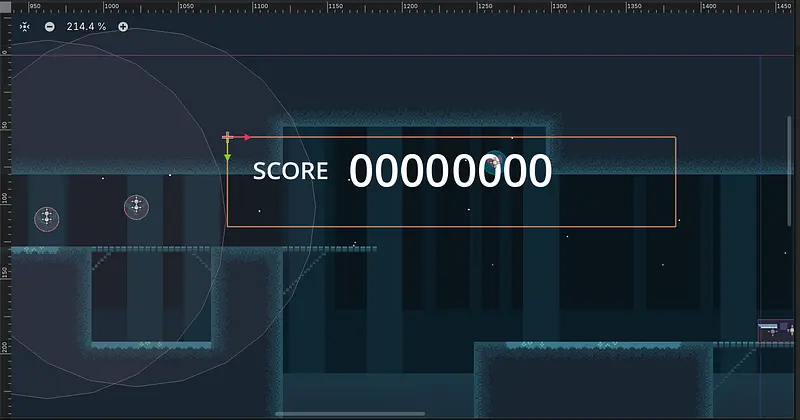The width and height of the screenshot is (800, 420).
Task: Click the zoom out minus button
Action: (x=50, y=26)
